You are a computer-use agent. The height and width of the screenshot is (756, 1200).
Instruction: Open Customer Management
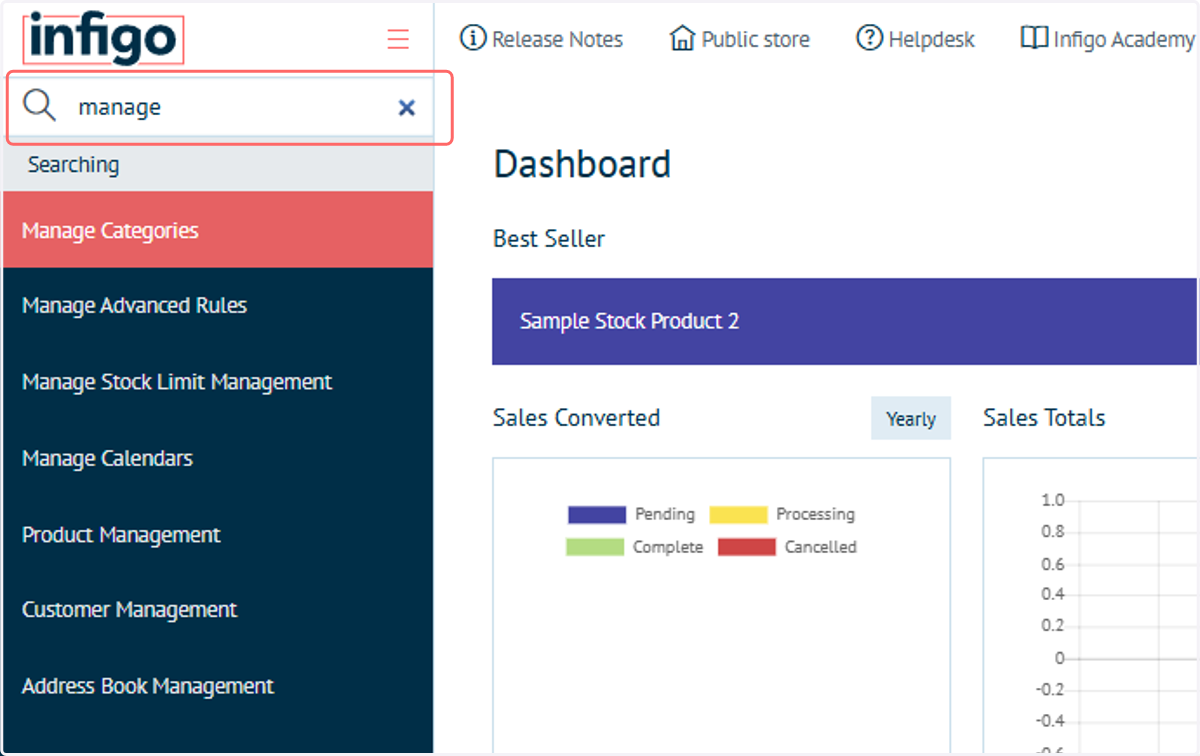click(218, 610)
